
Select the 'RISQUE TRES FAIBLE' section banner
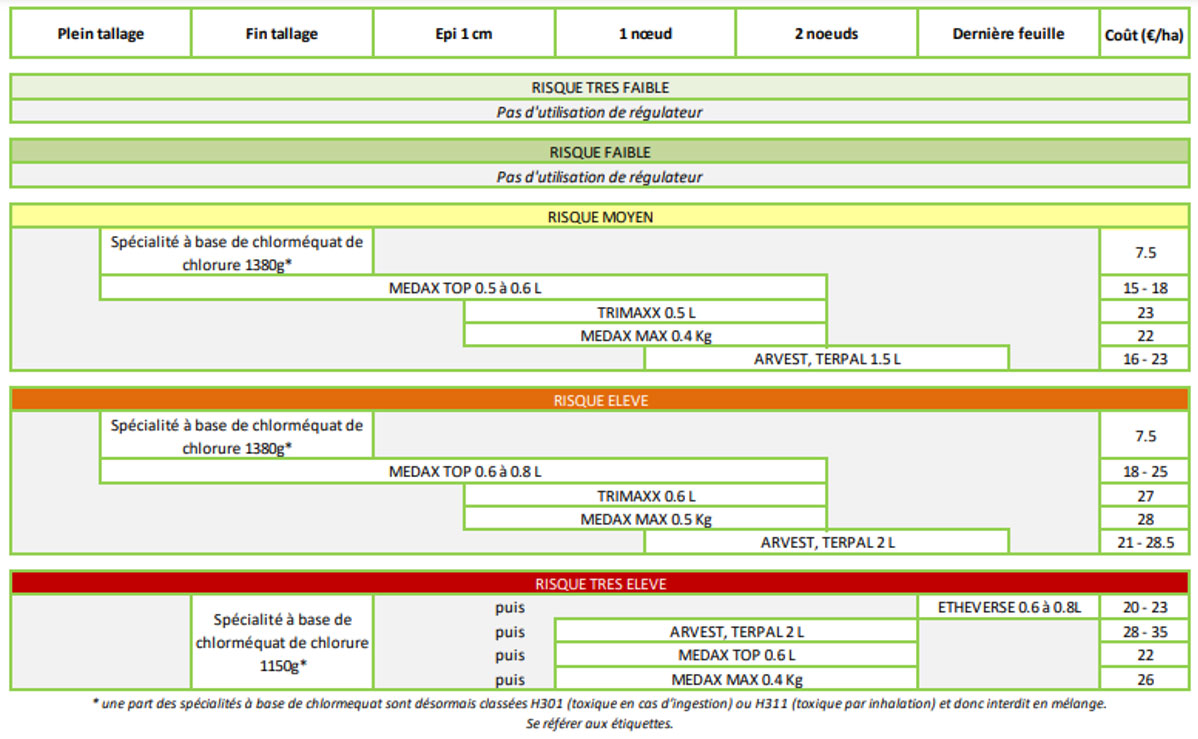600,87
